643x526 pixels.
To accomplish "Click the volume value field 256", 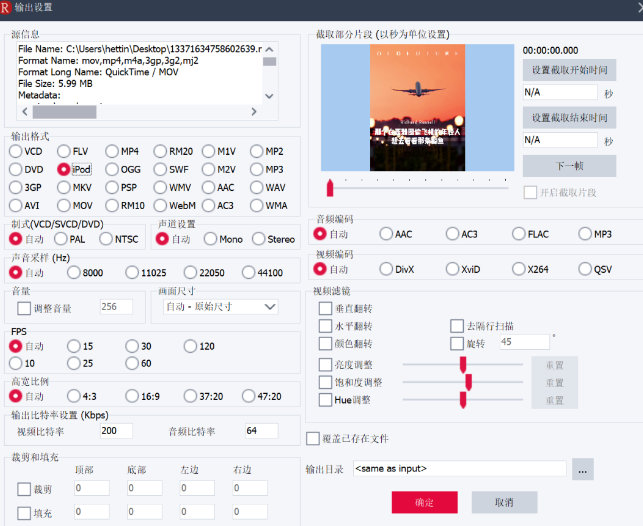I will pos(116,307).
